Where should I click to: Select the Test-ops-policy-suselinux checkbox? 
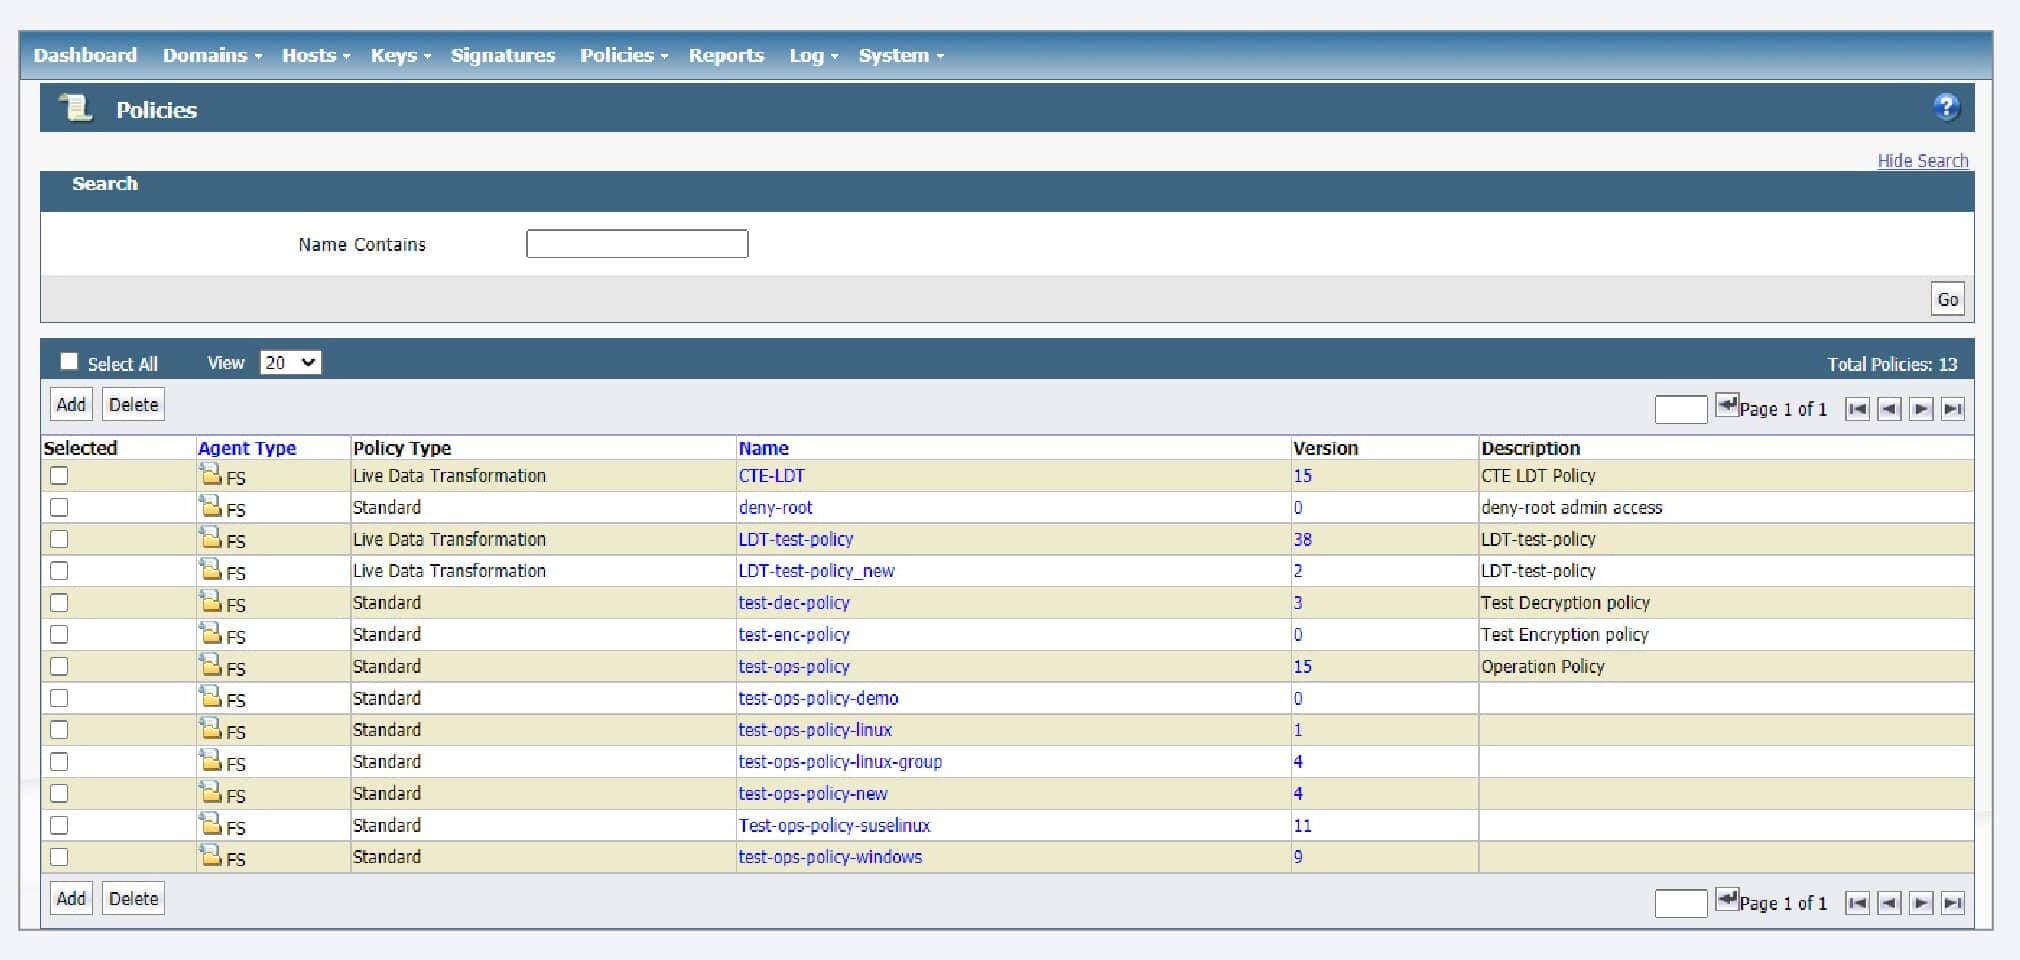pos(59,825)
